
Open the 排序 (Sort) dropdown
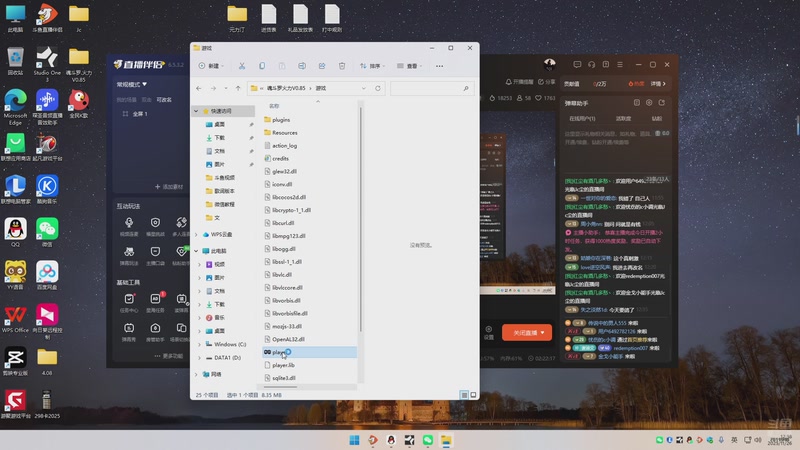pyautogui.click(x=373, y=66)
